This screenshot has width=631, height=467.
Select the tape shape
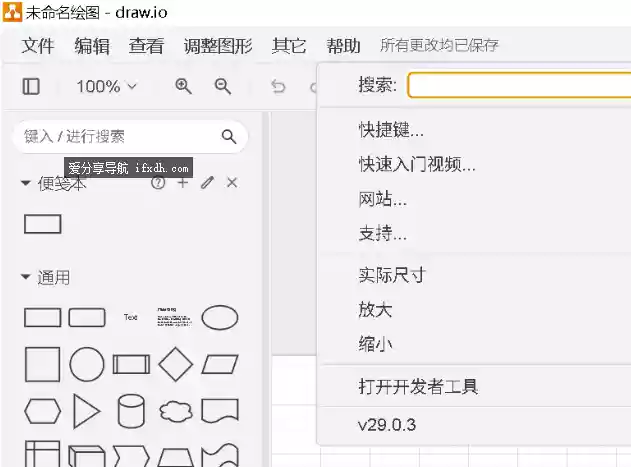click(x=220, y=455)
